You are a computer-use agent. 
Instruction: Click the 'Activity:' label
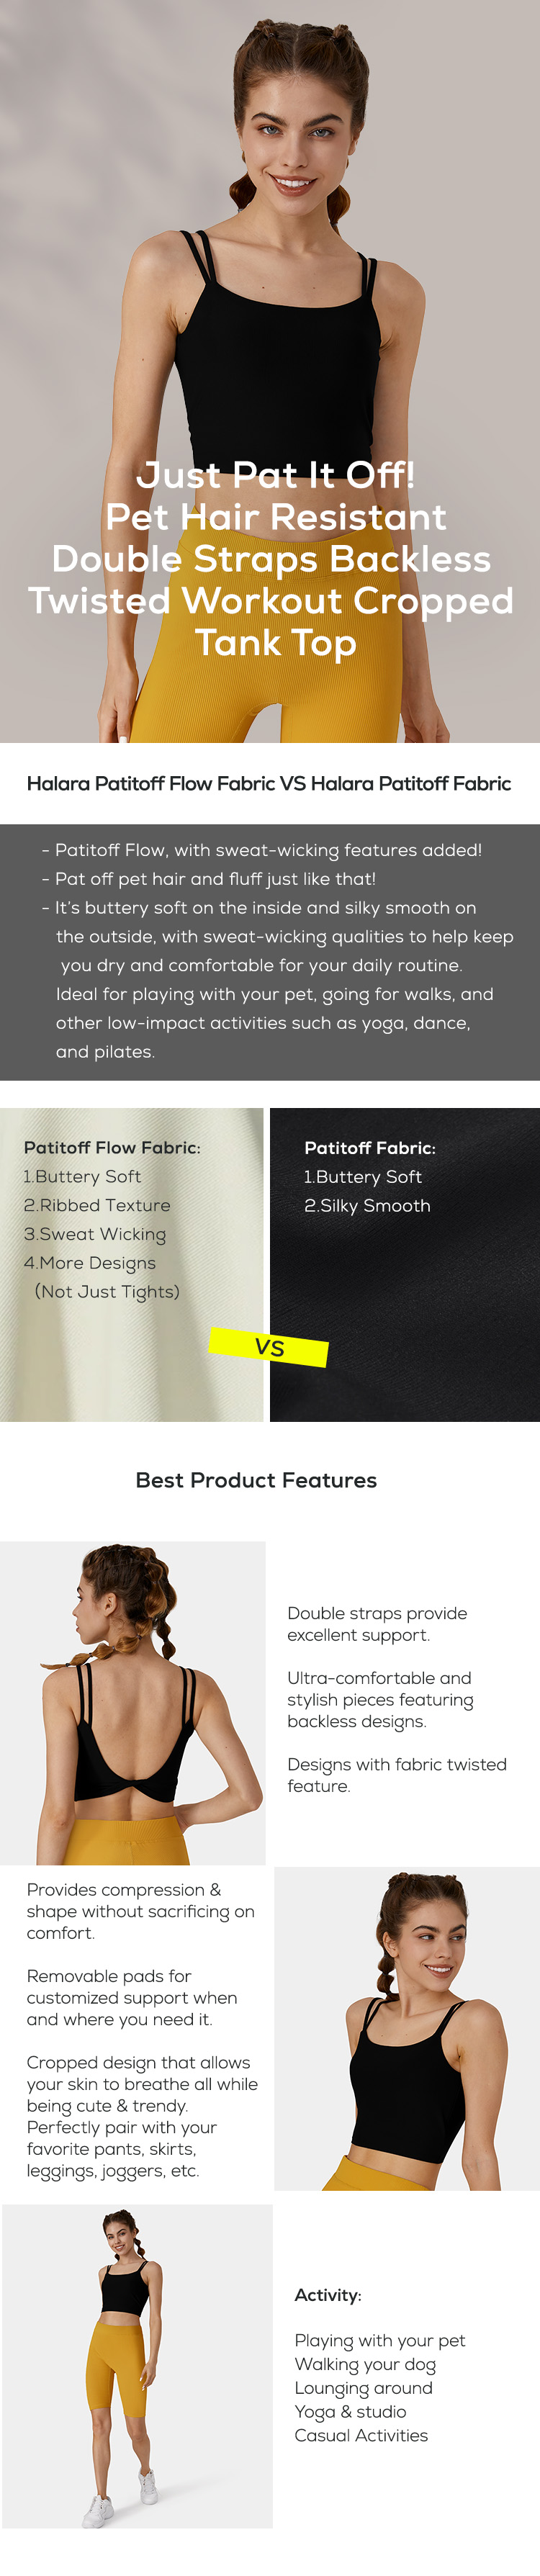[x=328, y=2295]
